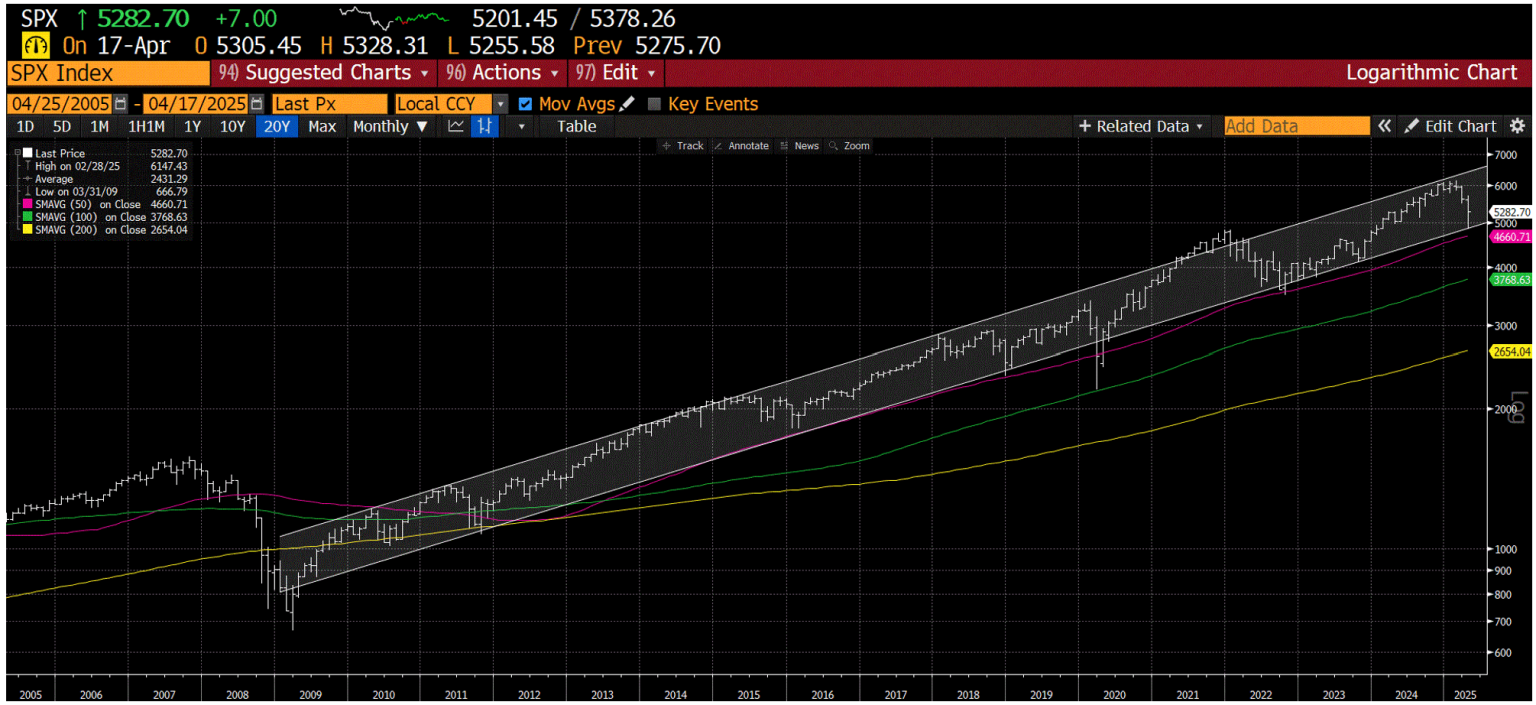This screenshot has height=705, width=1536.
Task: Open the Monthly periodicity dropdown
Action: pyautogui.click(x=390, y=126)
